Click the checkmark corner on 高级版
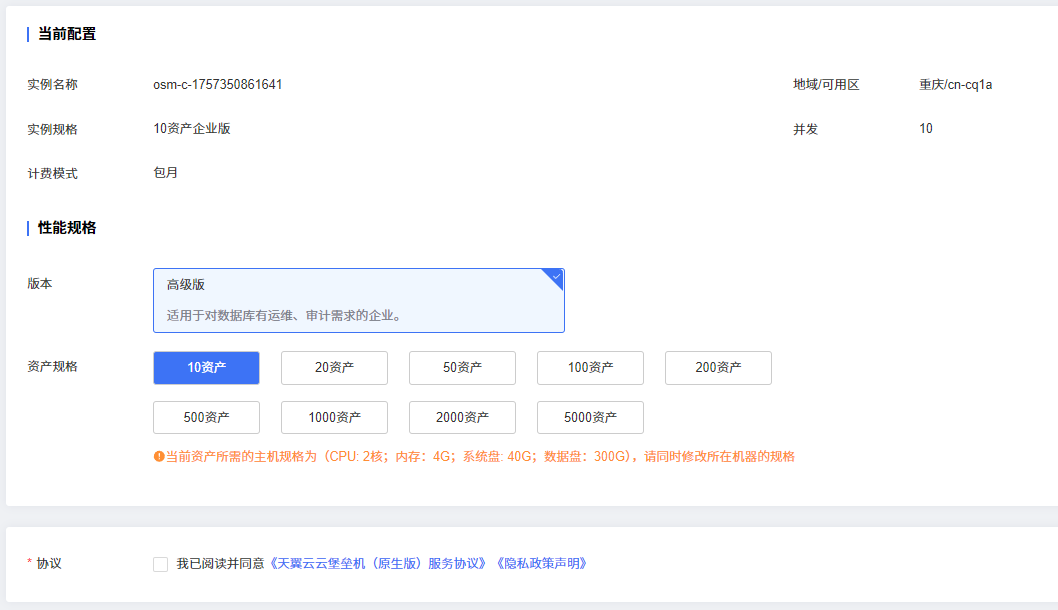This screenshot has height=610, width=1058. click(x=556, y=276)
